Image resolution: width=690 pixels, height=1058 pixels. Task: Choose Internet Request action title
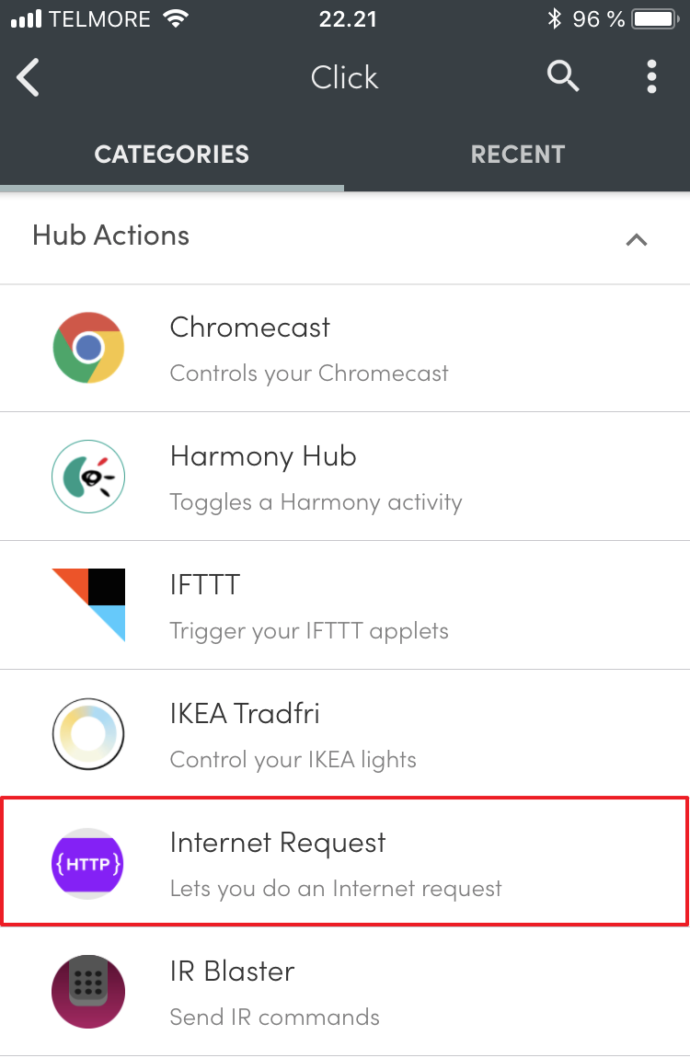(x=277, y=843)
